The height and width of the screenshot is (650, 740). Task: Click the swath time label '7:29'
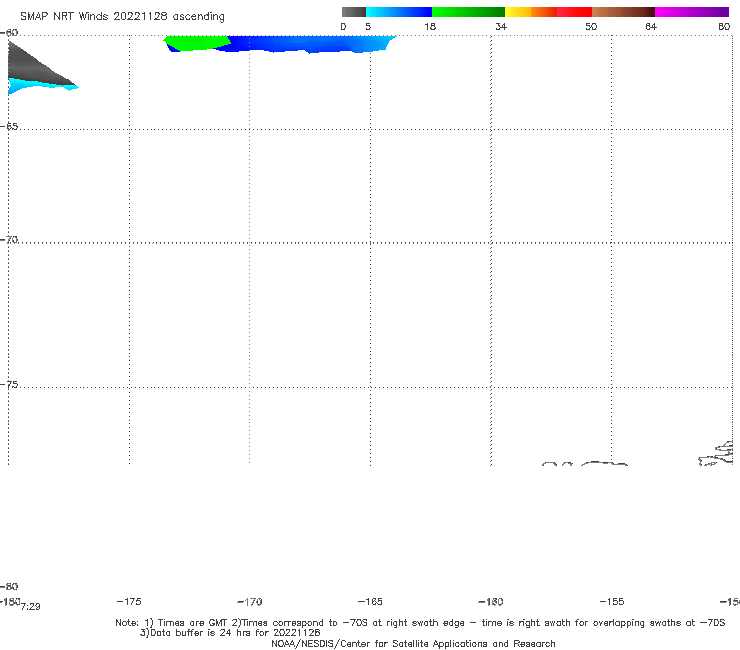(x=31, y=607)
